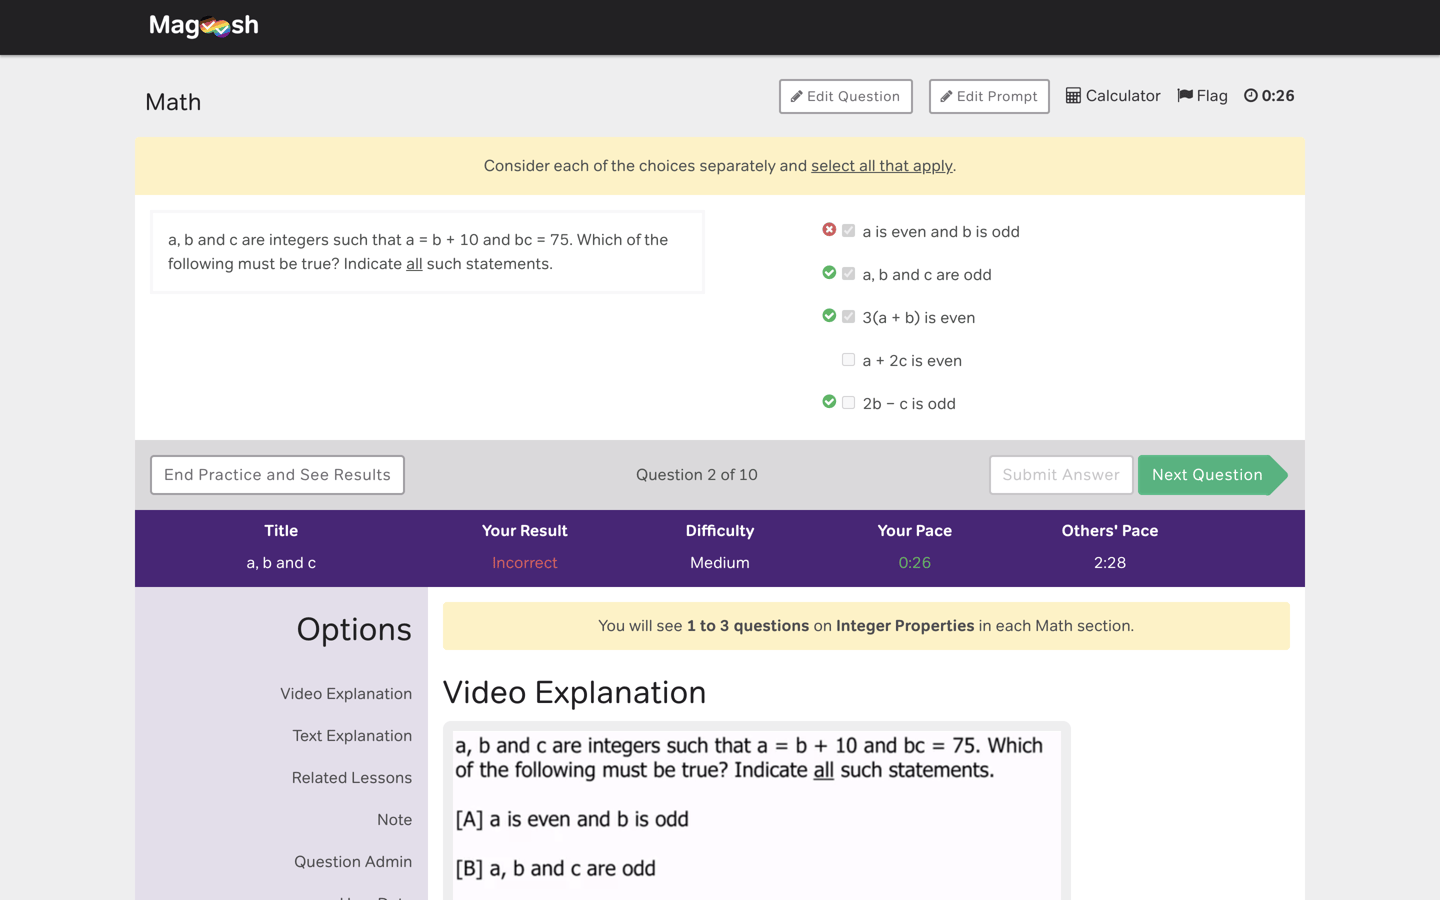Advance with the Next Question button
Screen dimensions: 1440x900
(x=1207, y=474)
